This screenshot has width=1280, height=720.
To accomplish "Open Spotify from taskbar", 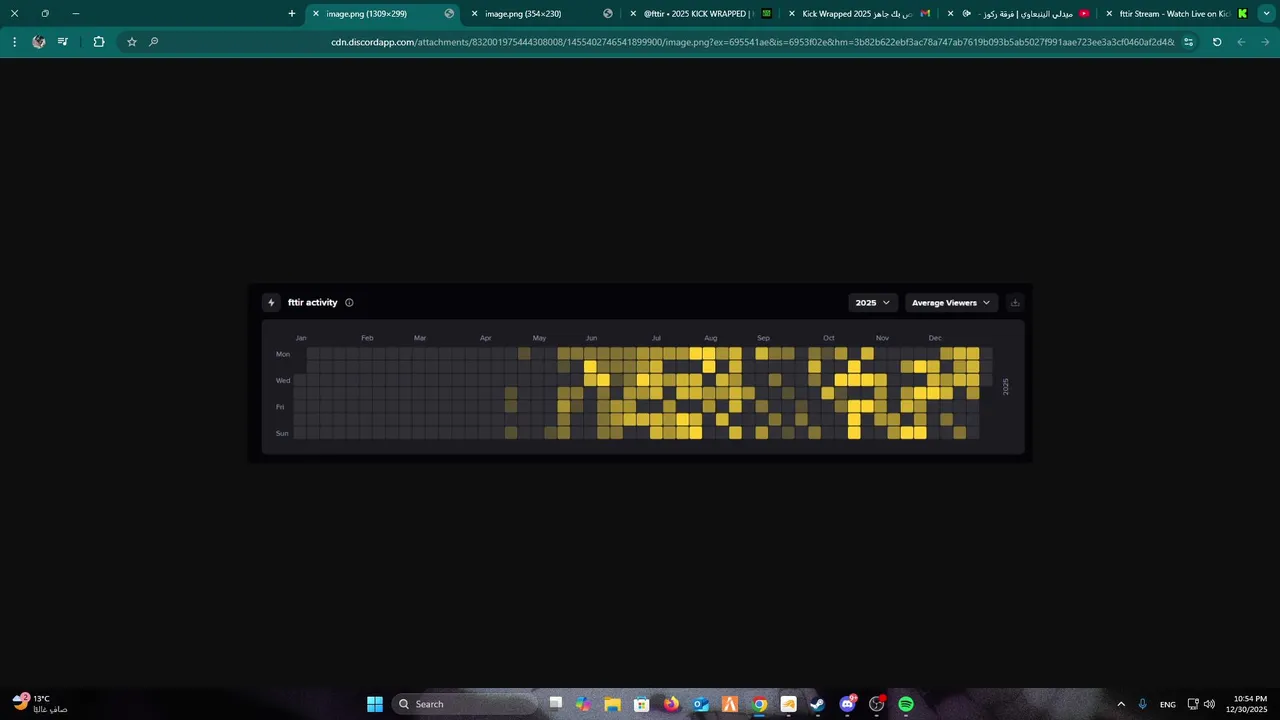I will pyautogui.click(x=906, y=704).
